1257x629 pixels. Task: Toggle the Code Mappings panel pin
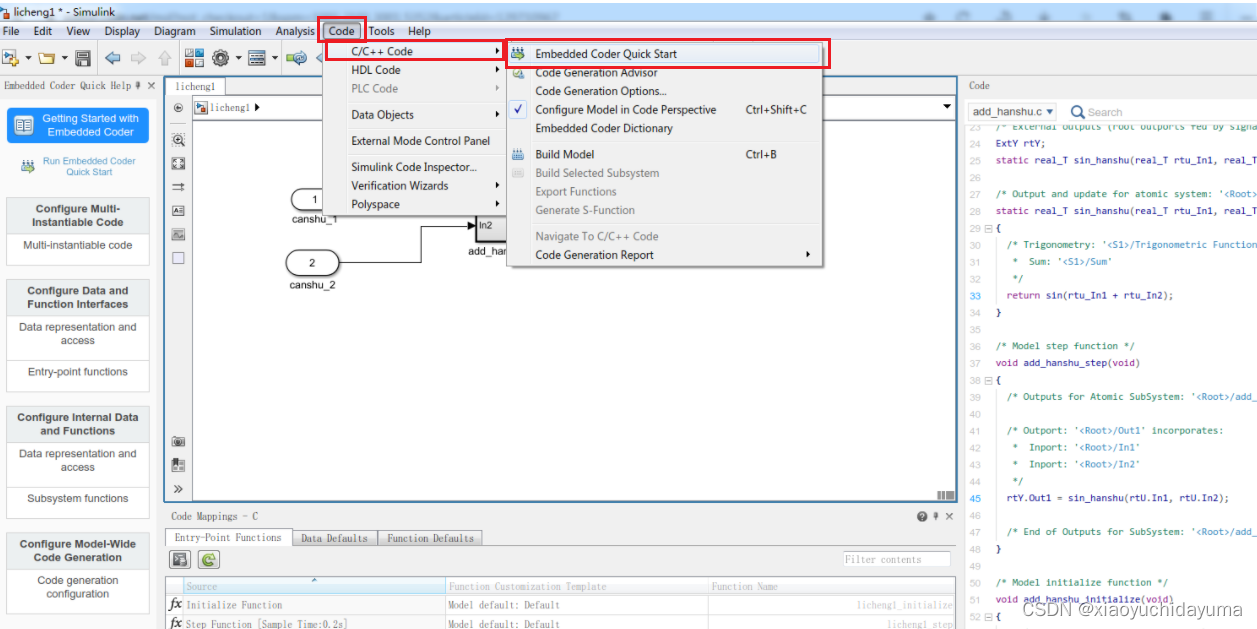point(937,517)
